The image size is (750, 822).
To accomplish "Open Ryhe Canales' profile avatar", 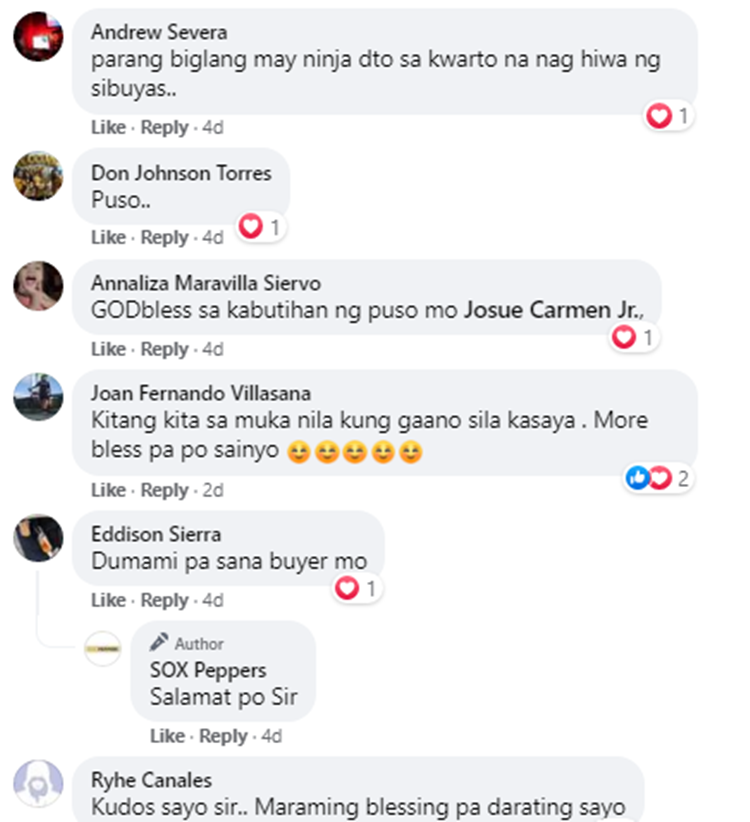I will (x=38, y=784).
